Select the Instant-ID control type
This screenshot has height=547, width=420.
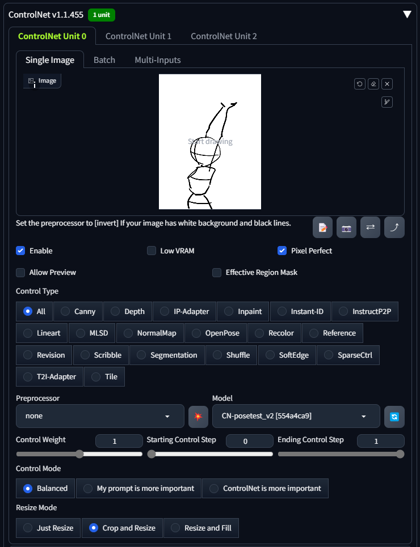pos(300,311)
